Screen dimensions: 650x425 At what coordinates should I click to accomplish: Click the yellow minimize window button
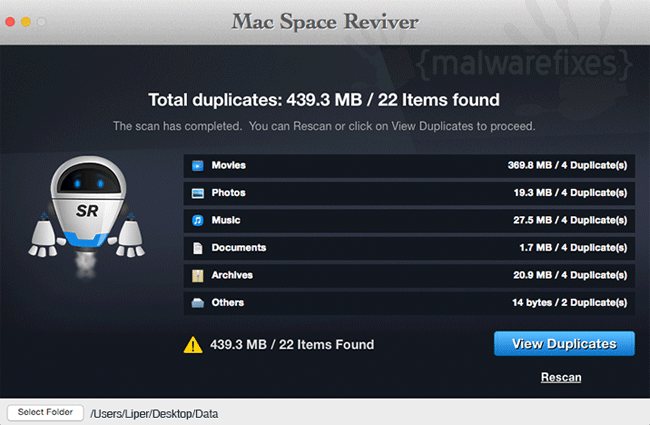pyautogui.click(x=26, y=22)
